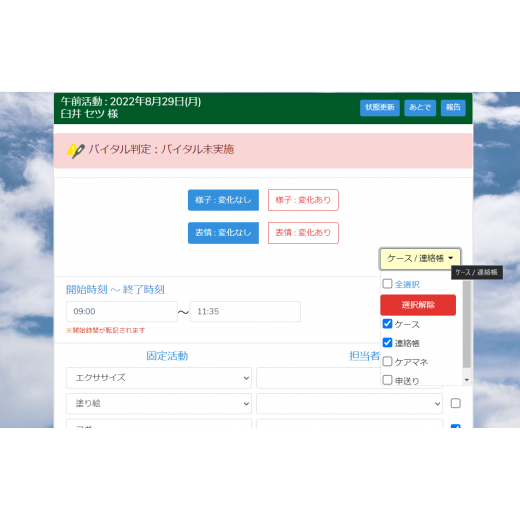The image size is (520, 520).
Task: Enable the ケアマネ checkbox
Action: pos(387,361)
